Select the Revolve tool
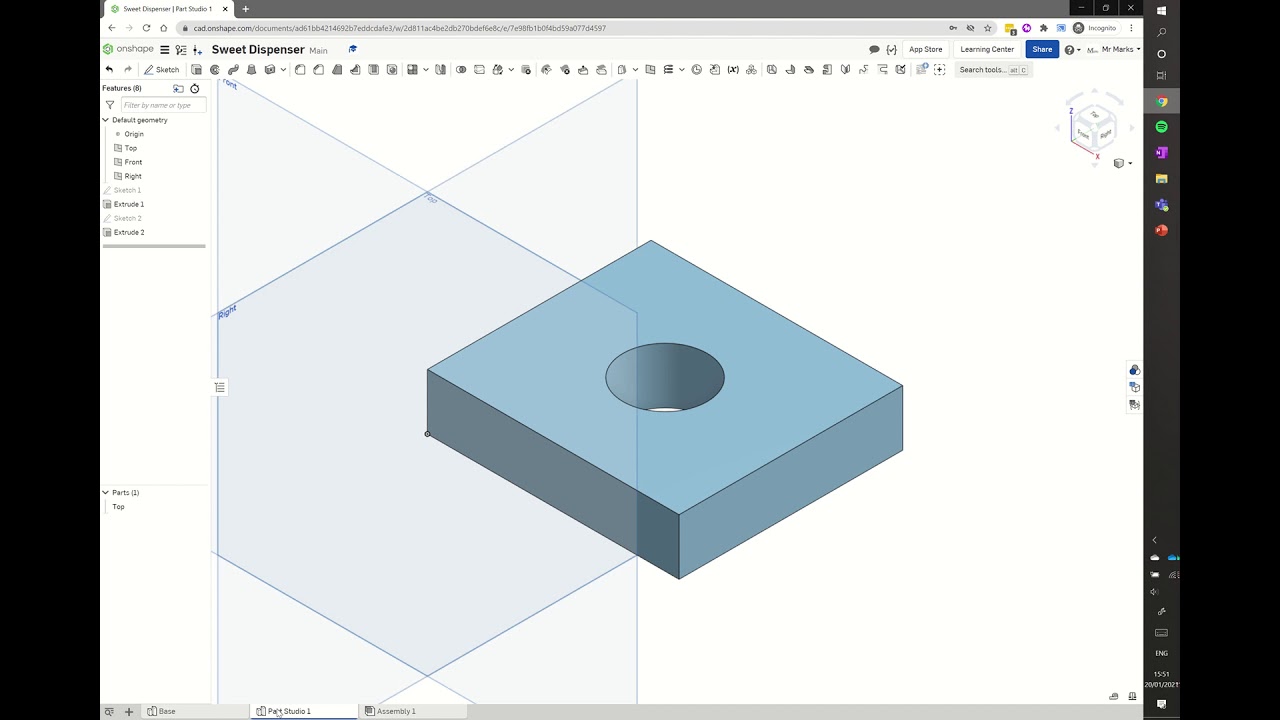The image size is (1280, 720). click(x=214, y=70)
